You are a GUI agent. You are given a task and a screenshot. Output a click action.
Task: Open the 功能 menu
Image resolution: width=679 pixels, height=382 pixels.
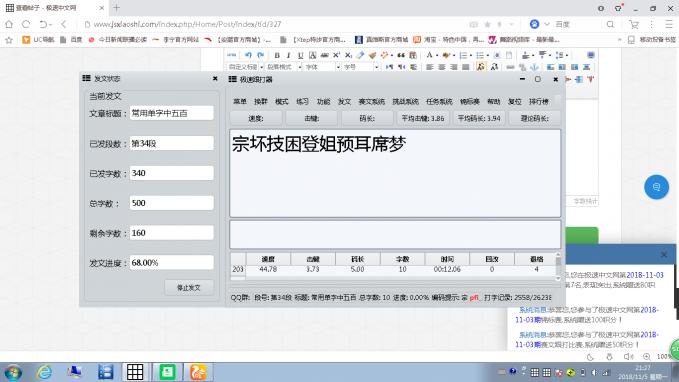tap(323, 101)
